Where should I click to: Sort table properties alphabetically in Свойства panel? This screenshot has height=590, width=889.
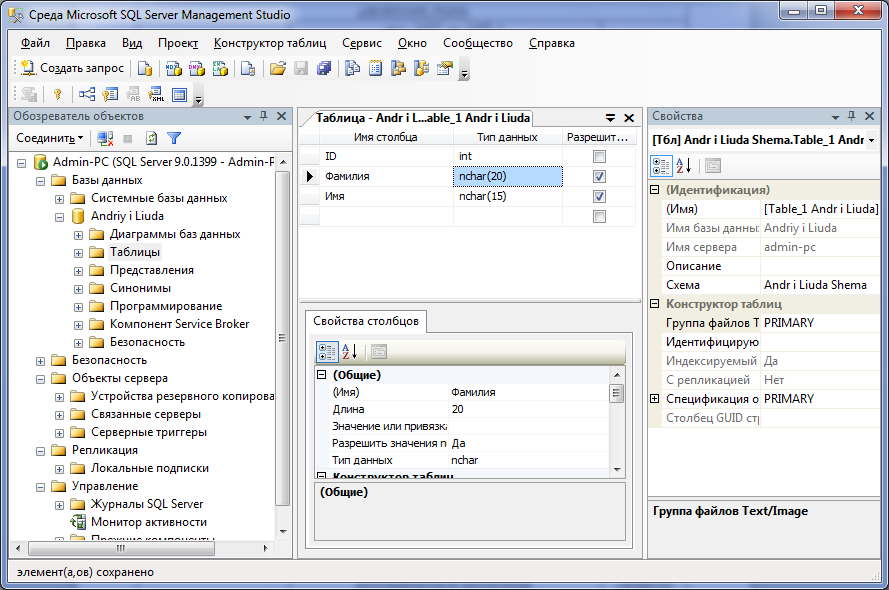(684, 166)
